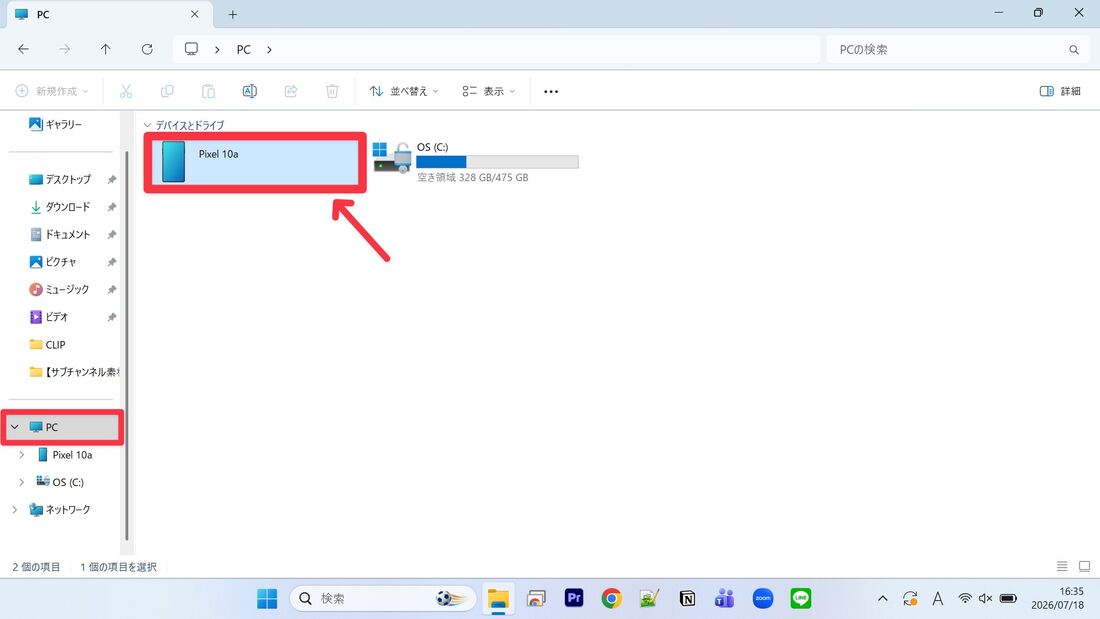Select the OS (C:) drive
Screen dimensions: 1100x619
click(x=476, y=162)
